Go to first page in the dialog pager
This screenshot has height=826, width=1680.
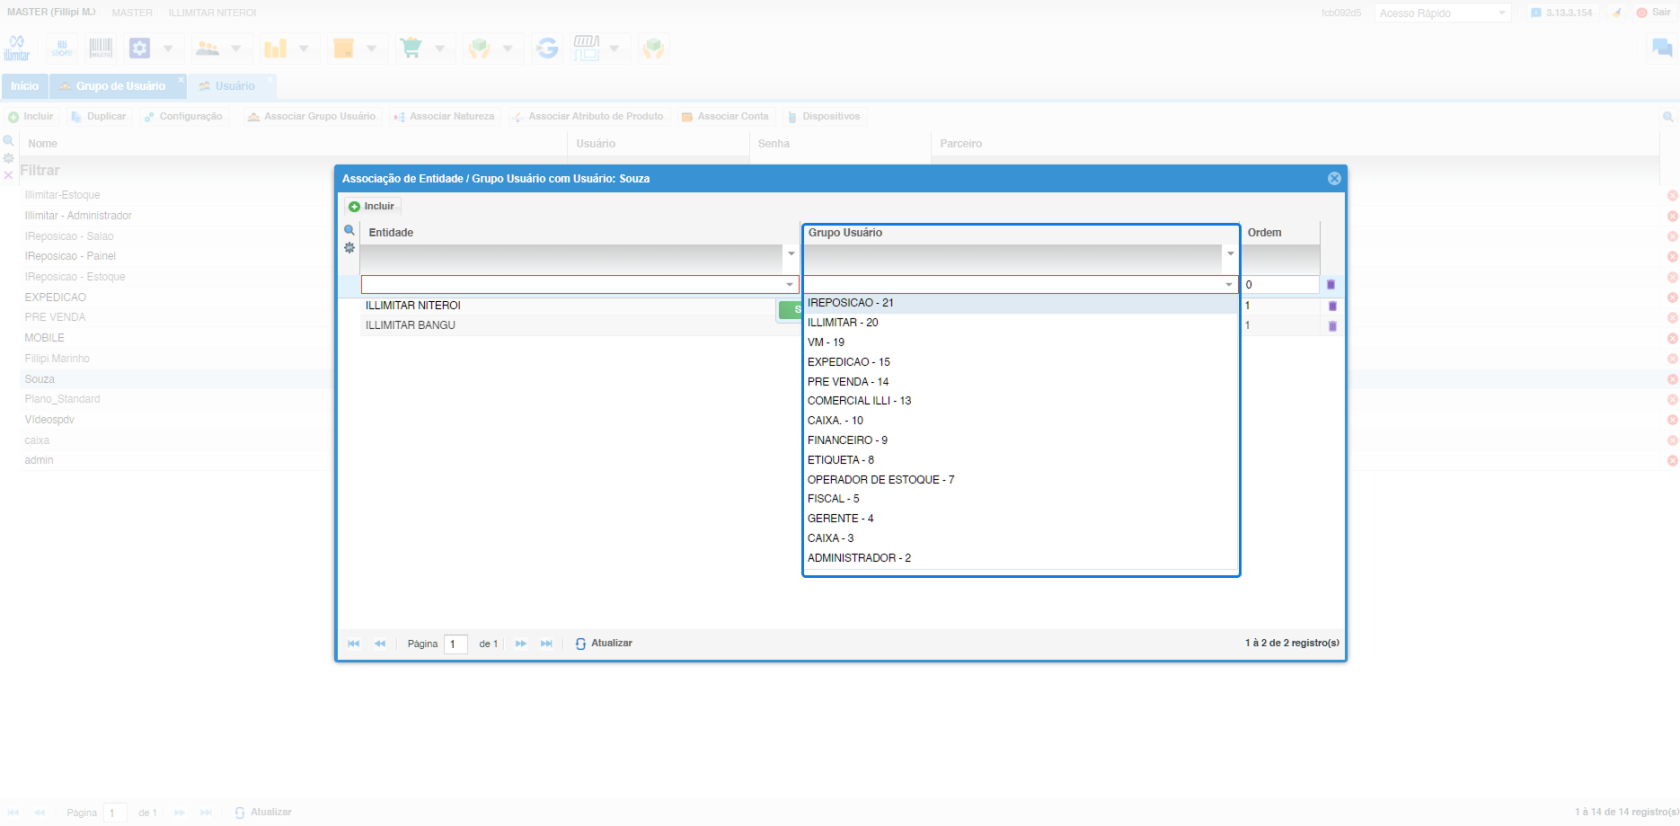click(353, 644)
